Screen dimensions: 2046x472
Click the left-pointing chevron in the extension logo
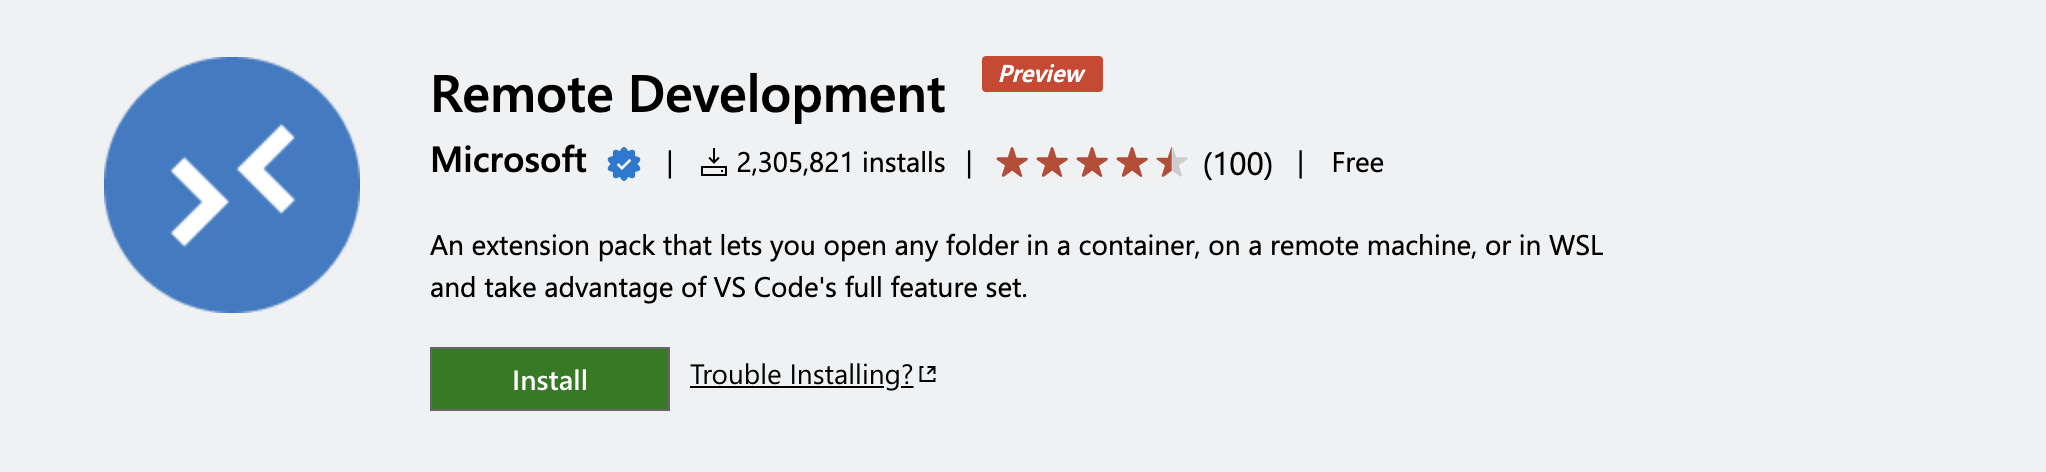coord(267,168)
